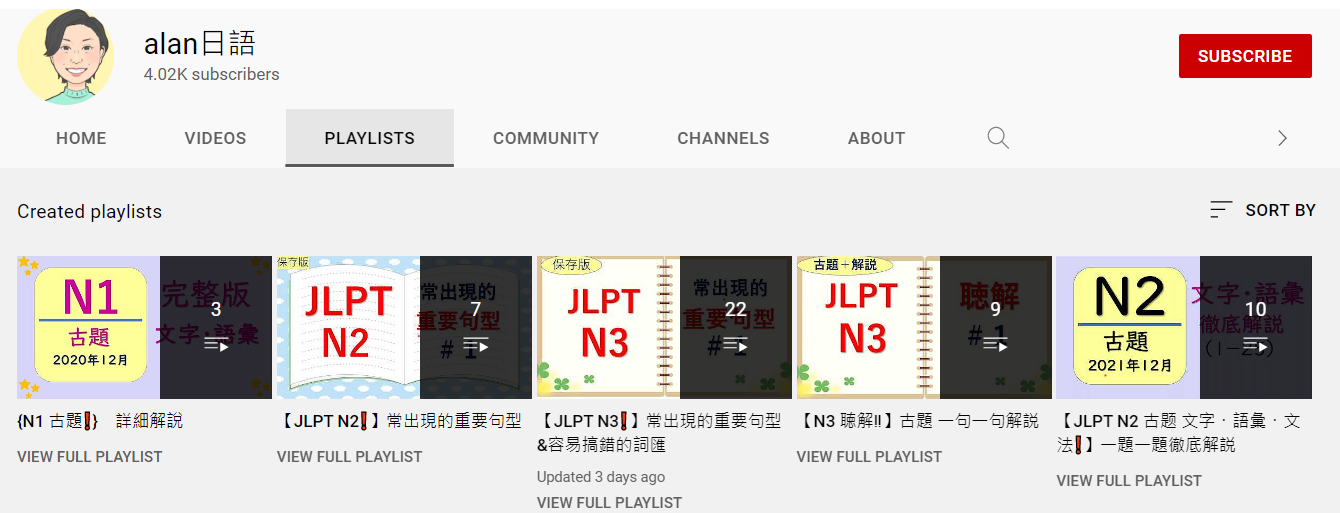Screen dimensions: 1340x513
Task: Open JLPT N3 聽解 playlist thumbnail
Action: tap(924, 327)
